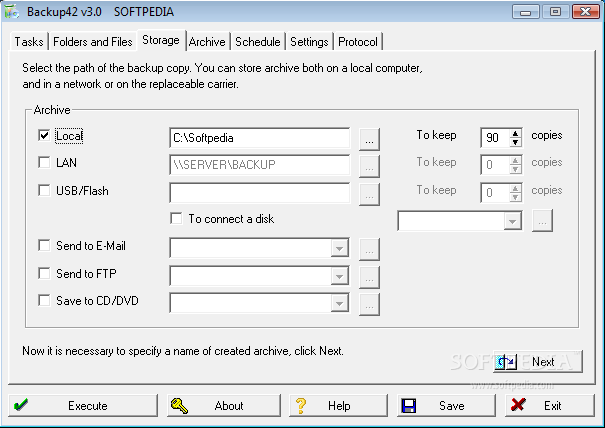This screenshot has width=605, height=428.
Task: Close the Backup42 window
Action: coord(585,12)
